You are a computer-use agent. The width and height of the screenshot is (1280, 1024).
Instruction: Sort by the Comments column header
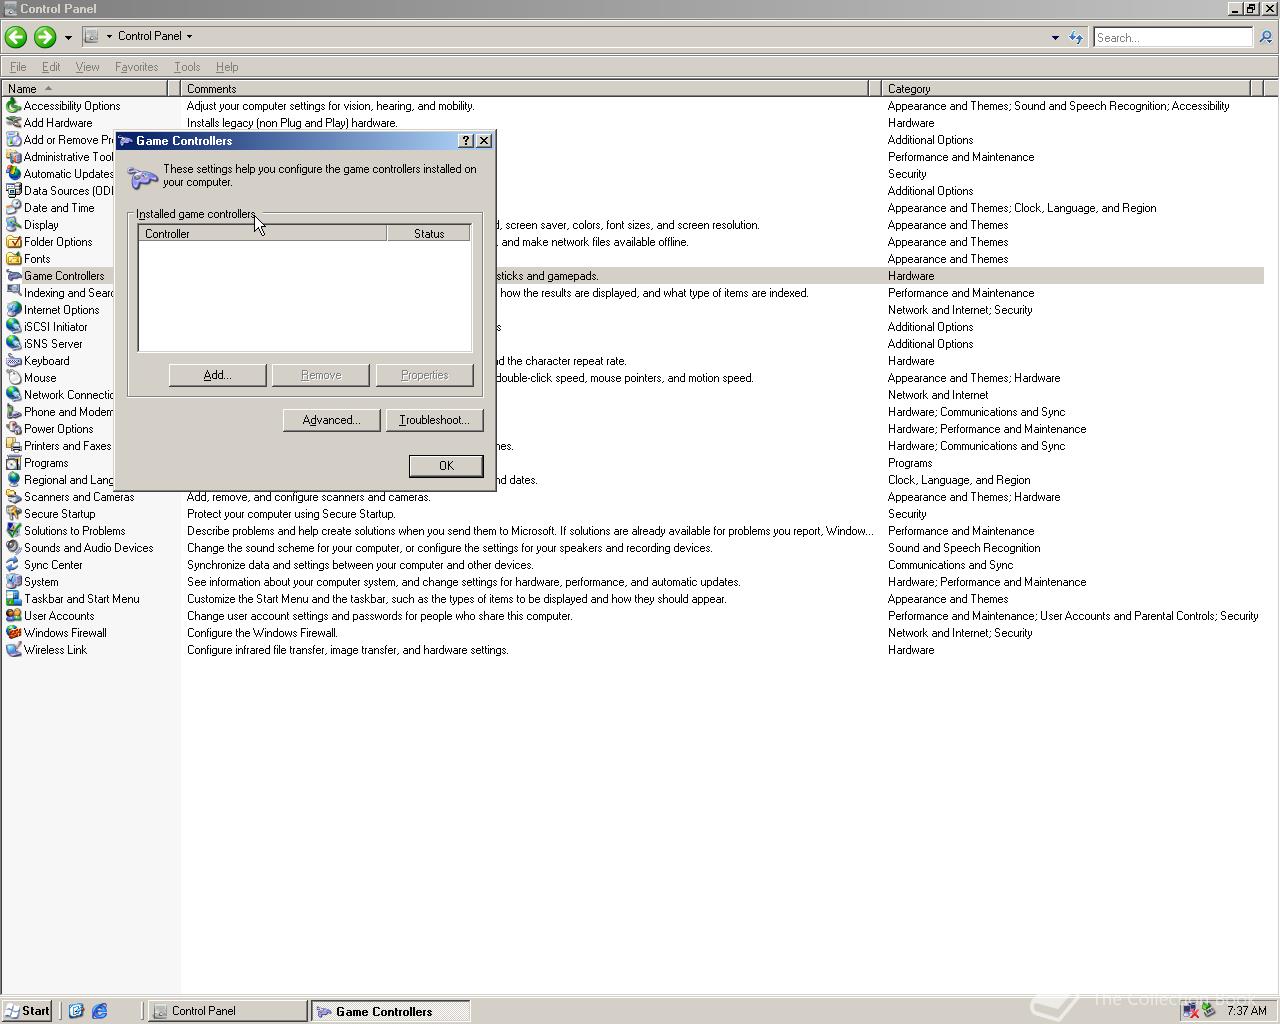(524, 89)
